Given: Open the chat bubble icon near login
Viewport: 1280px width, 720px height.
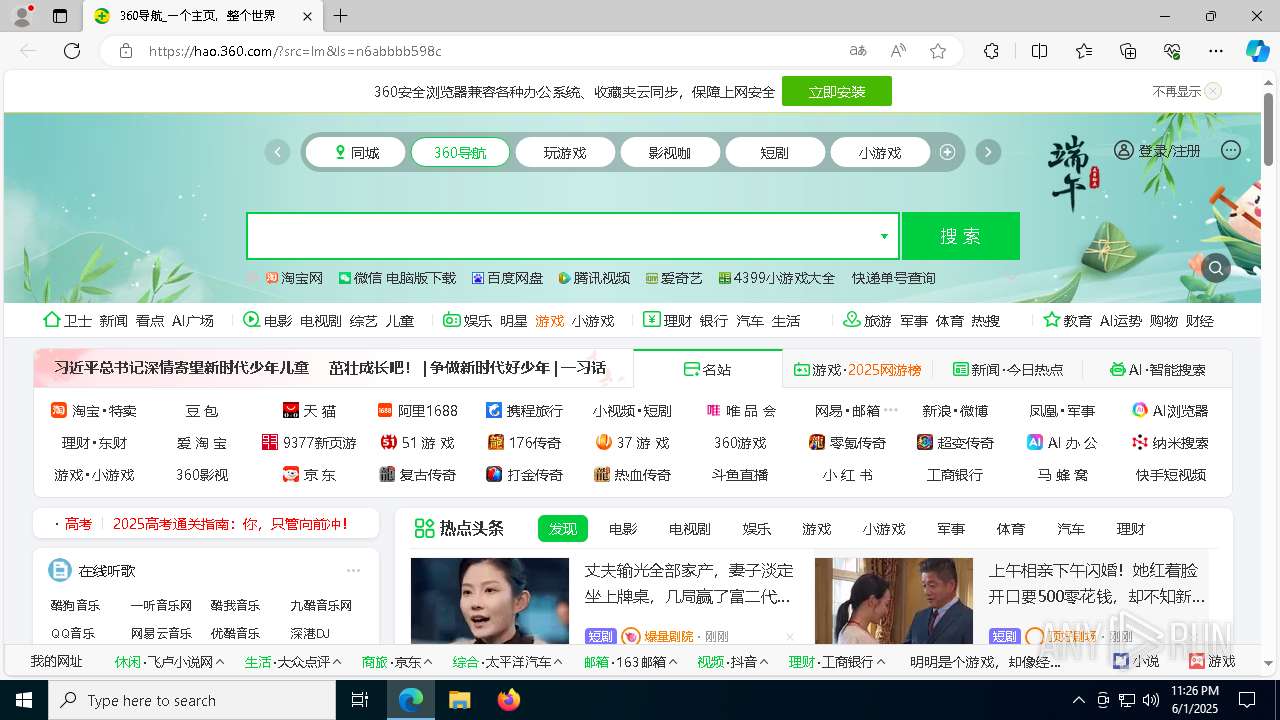Looking at the screenshot, I should coord(1231,150).
